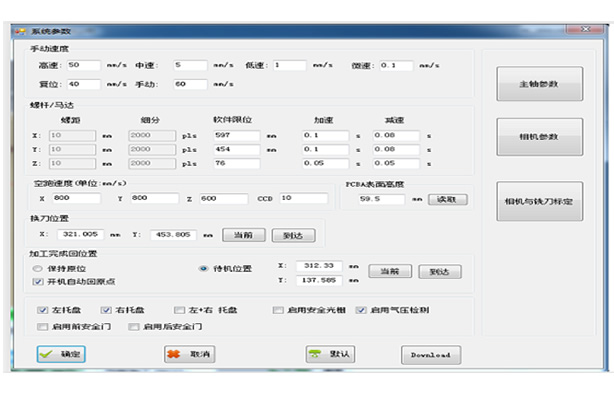
Task: Click the 软件限位 column header
Action: [x=233, y=120]
